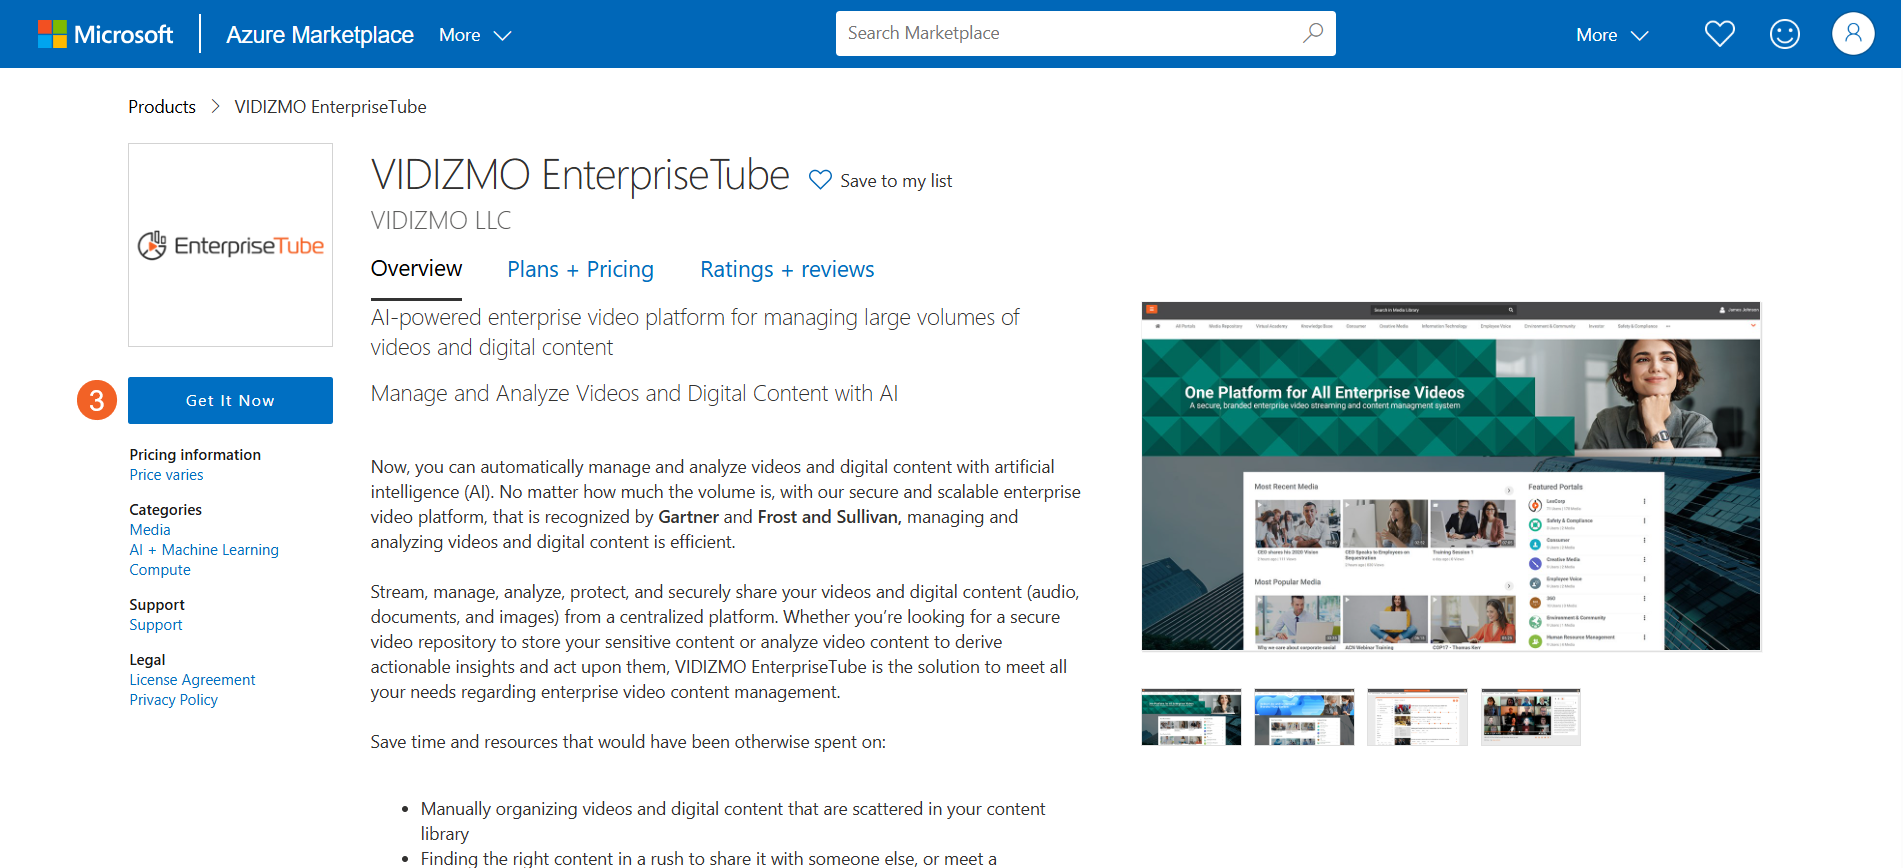Select the second screenshot thumbnail
This screenshot has height=868, width=1903.
[x=1304, y=717]
